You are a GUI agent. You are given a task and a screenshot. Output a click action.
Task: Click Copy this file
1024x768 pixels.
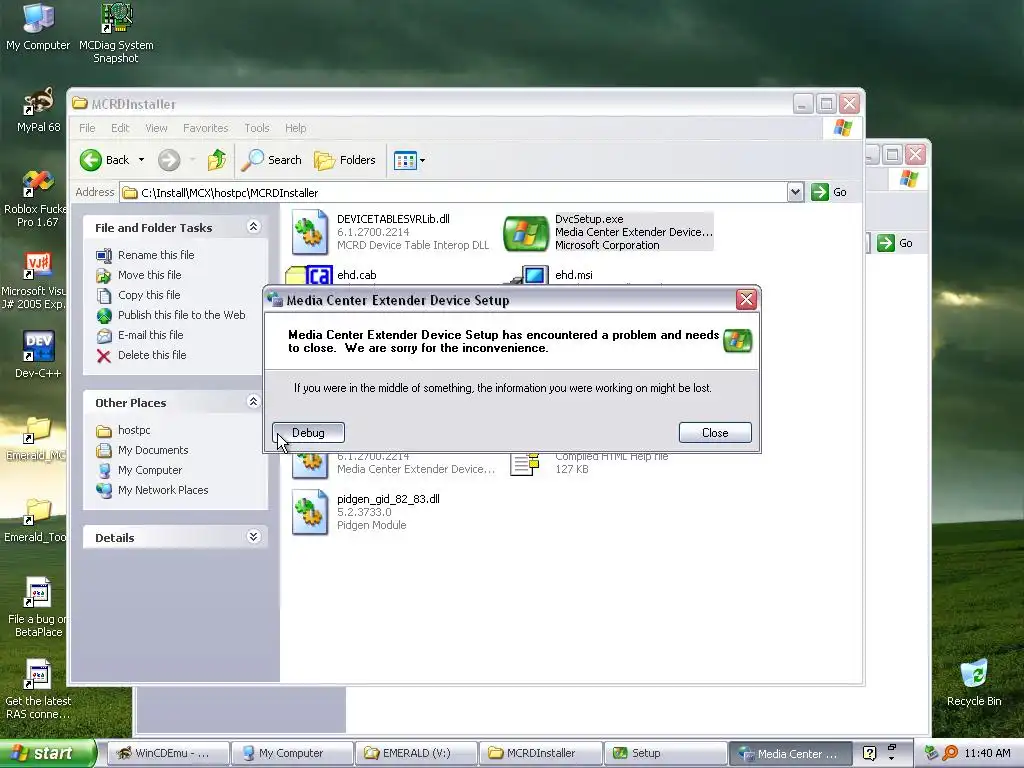(x=149, y=295)
